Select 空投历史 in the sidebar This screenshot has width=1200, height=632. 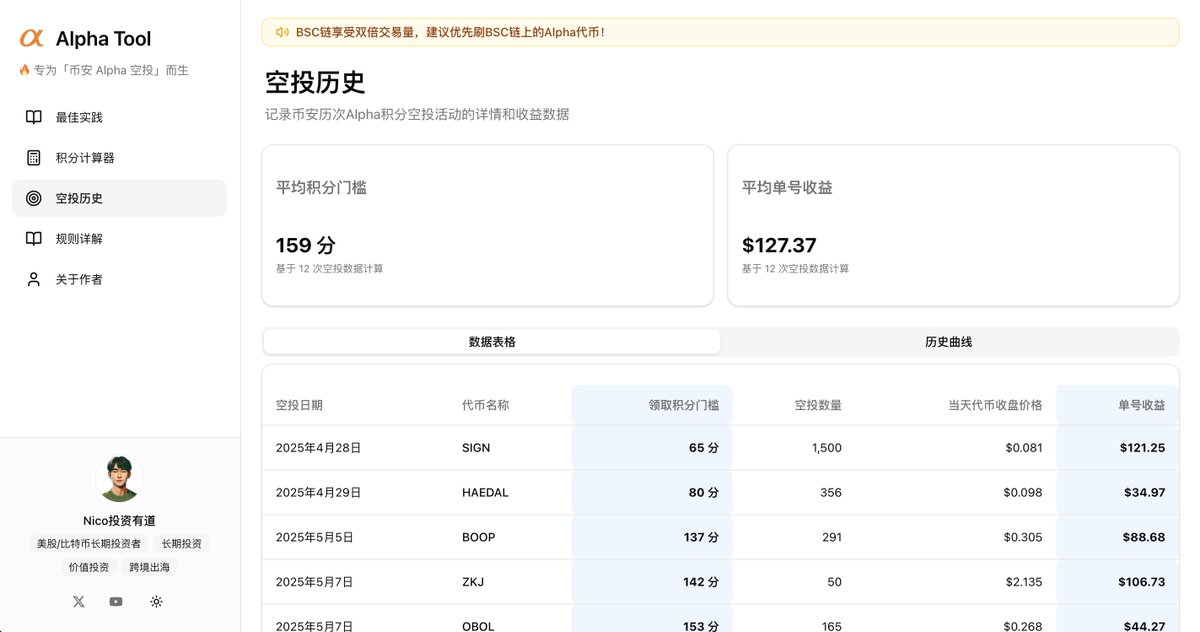click(x=119, y=198)
